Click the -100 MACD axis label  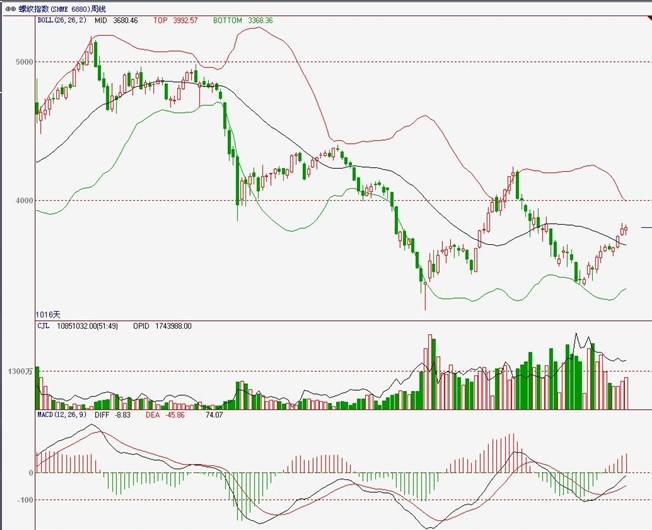tap(25, 500)
